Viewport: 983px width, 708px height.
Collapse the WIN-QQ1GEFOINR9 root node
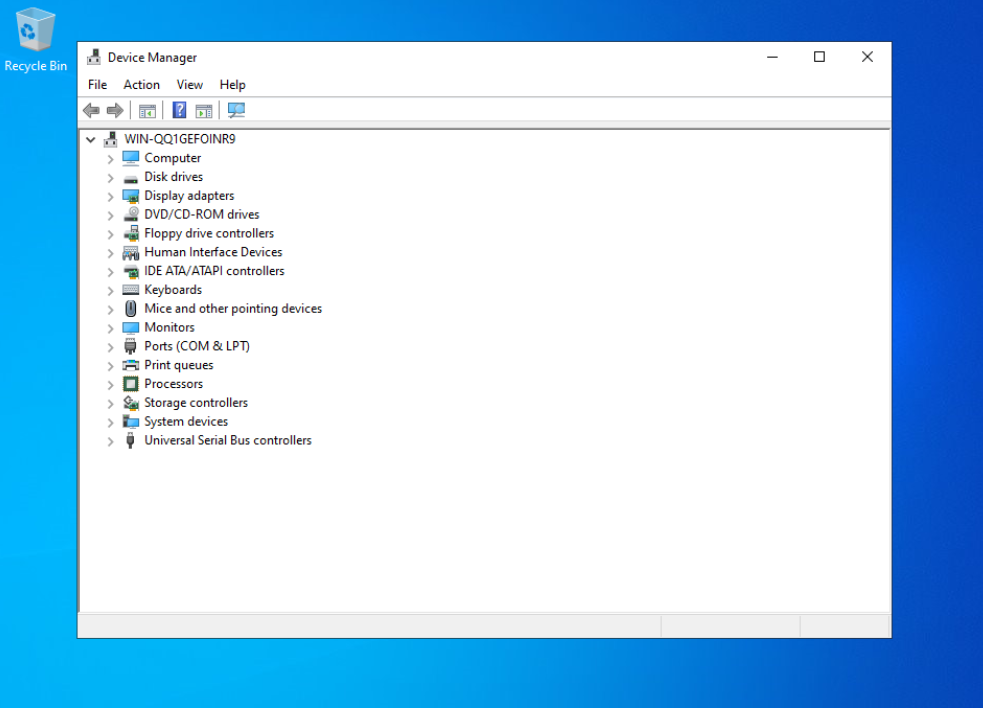(91, 139)
